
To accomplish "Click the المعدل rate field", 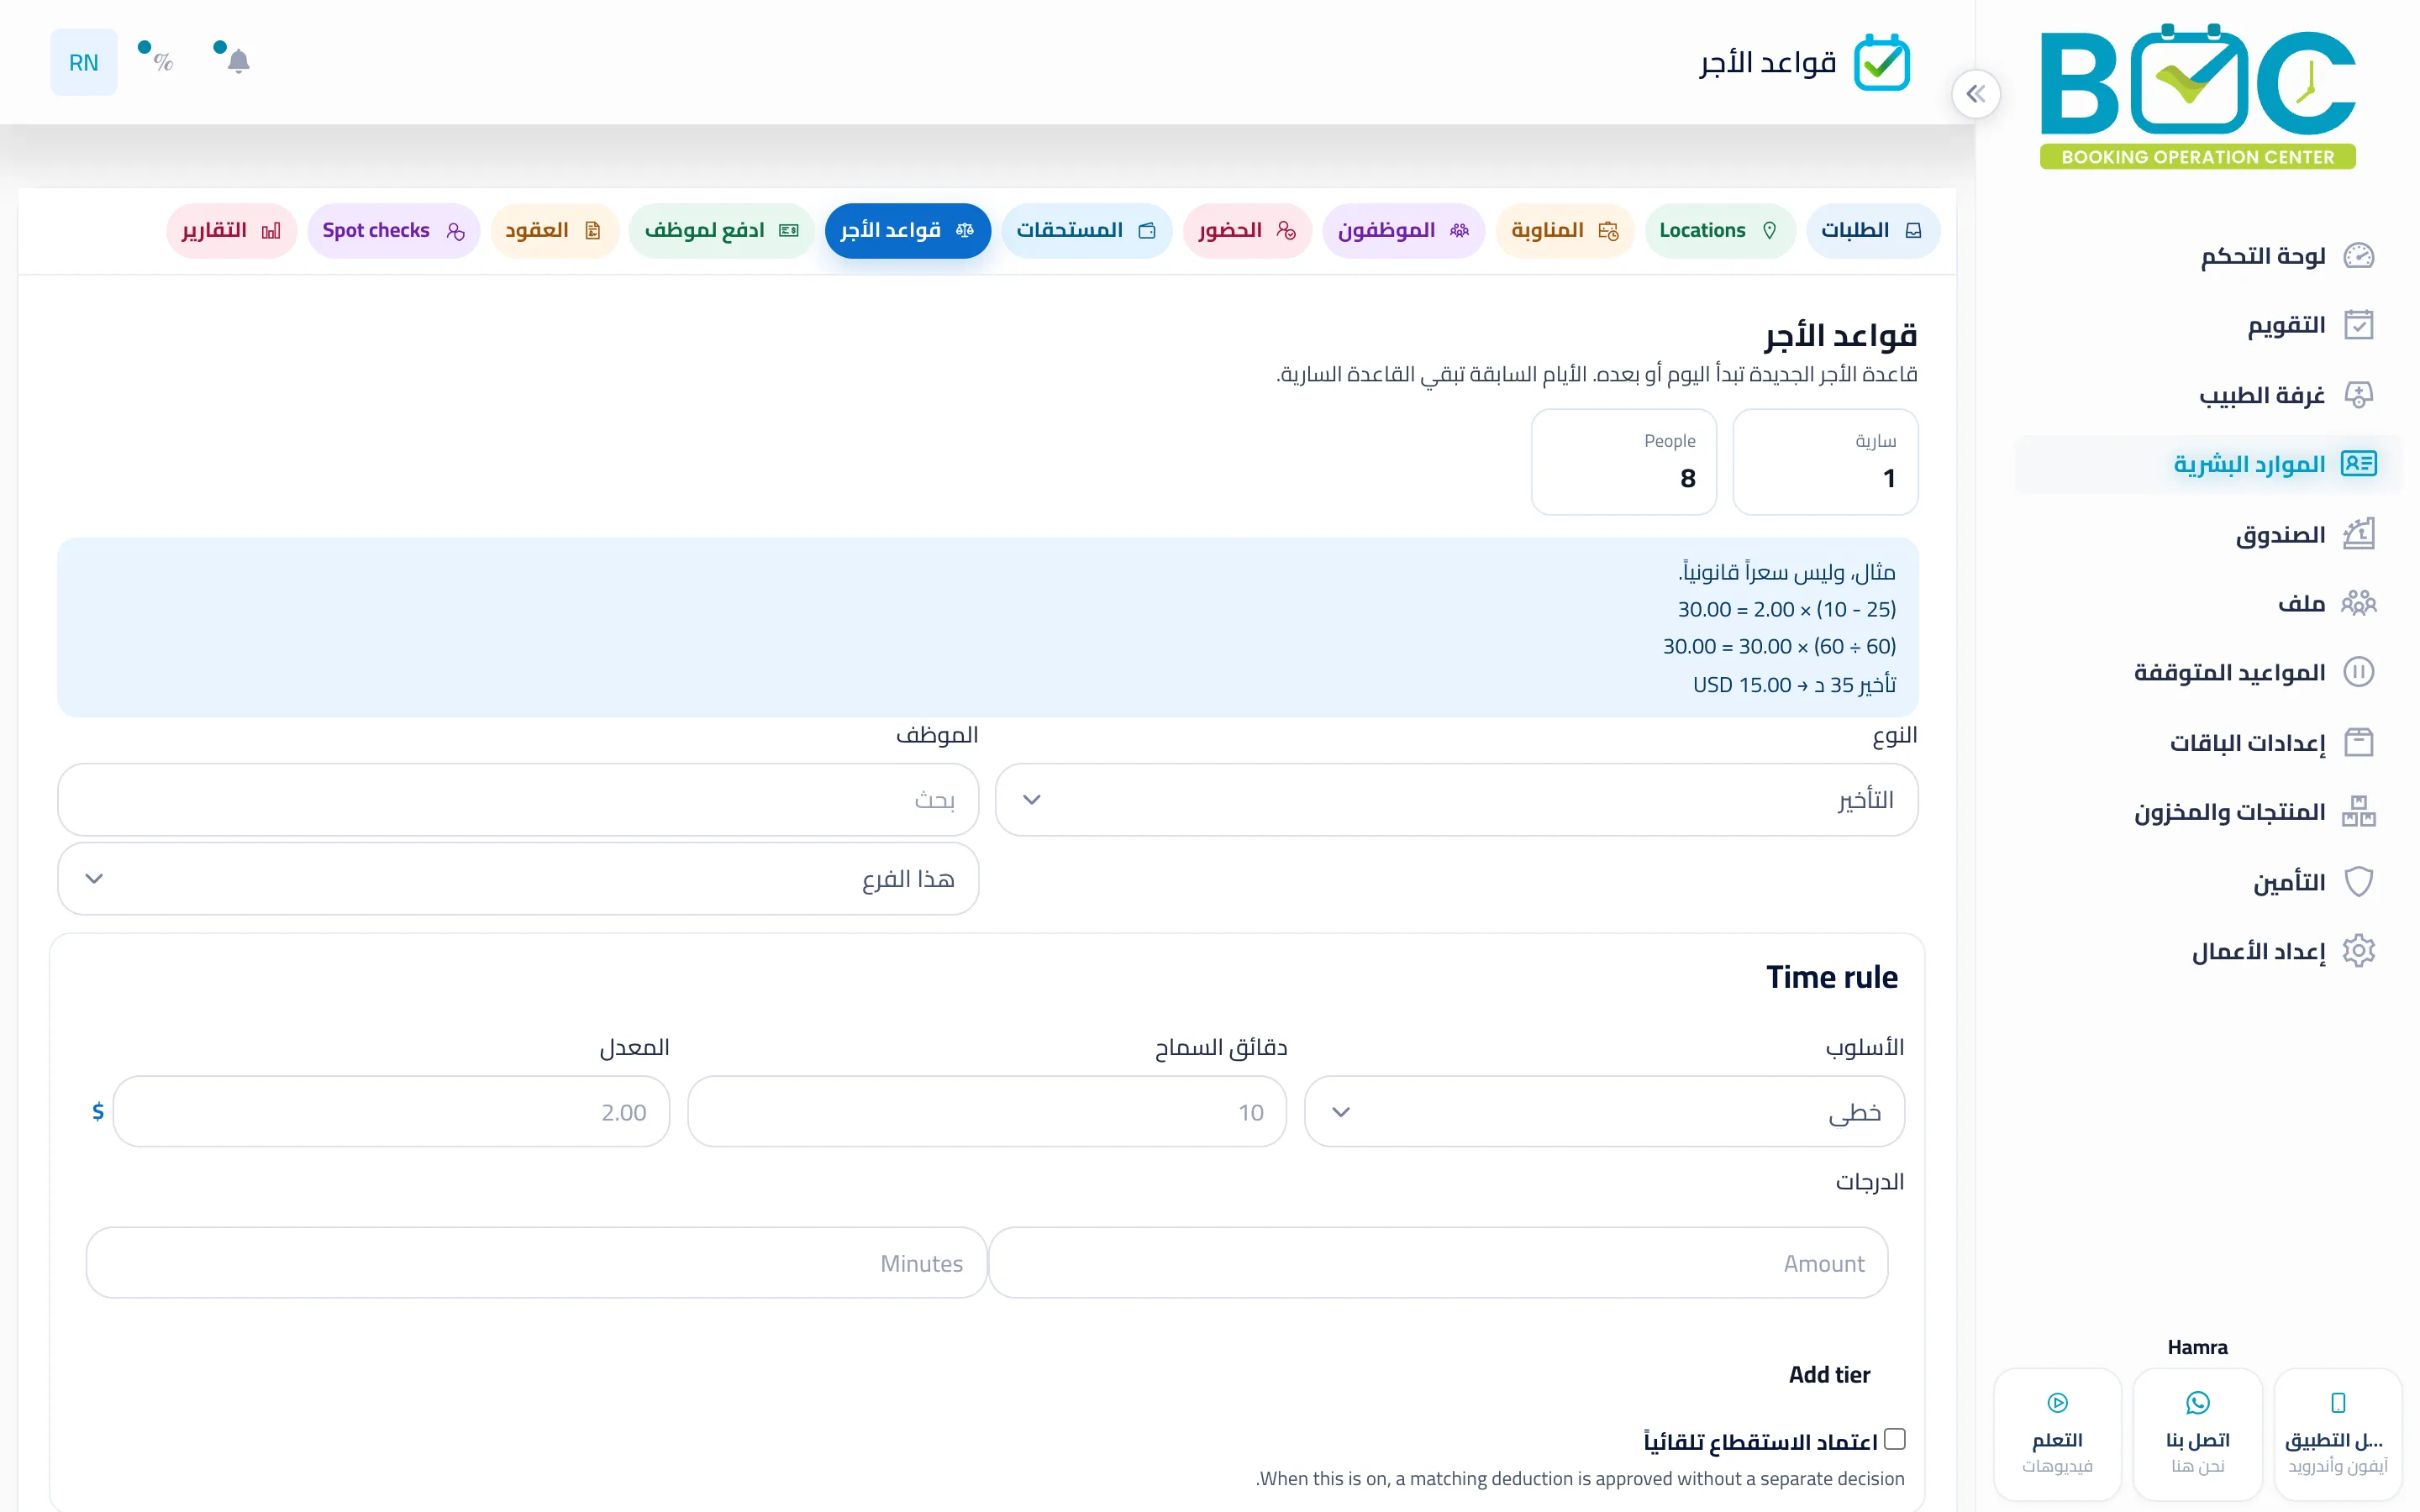I will 391,1112.
